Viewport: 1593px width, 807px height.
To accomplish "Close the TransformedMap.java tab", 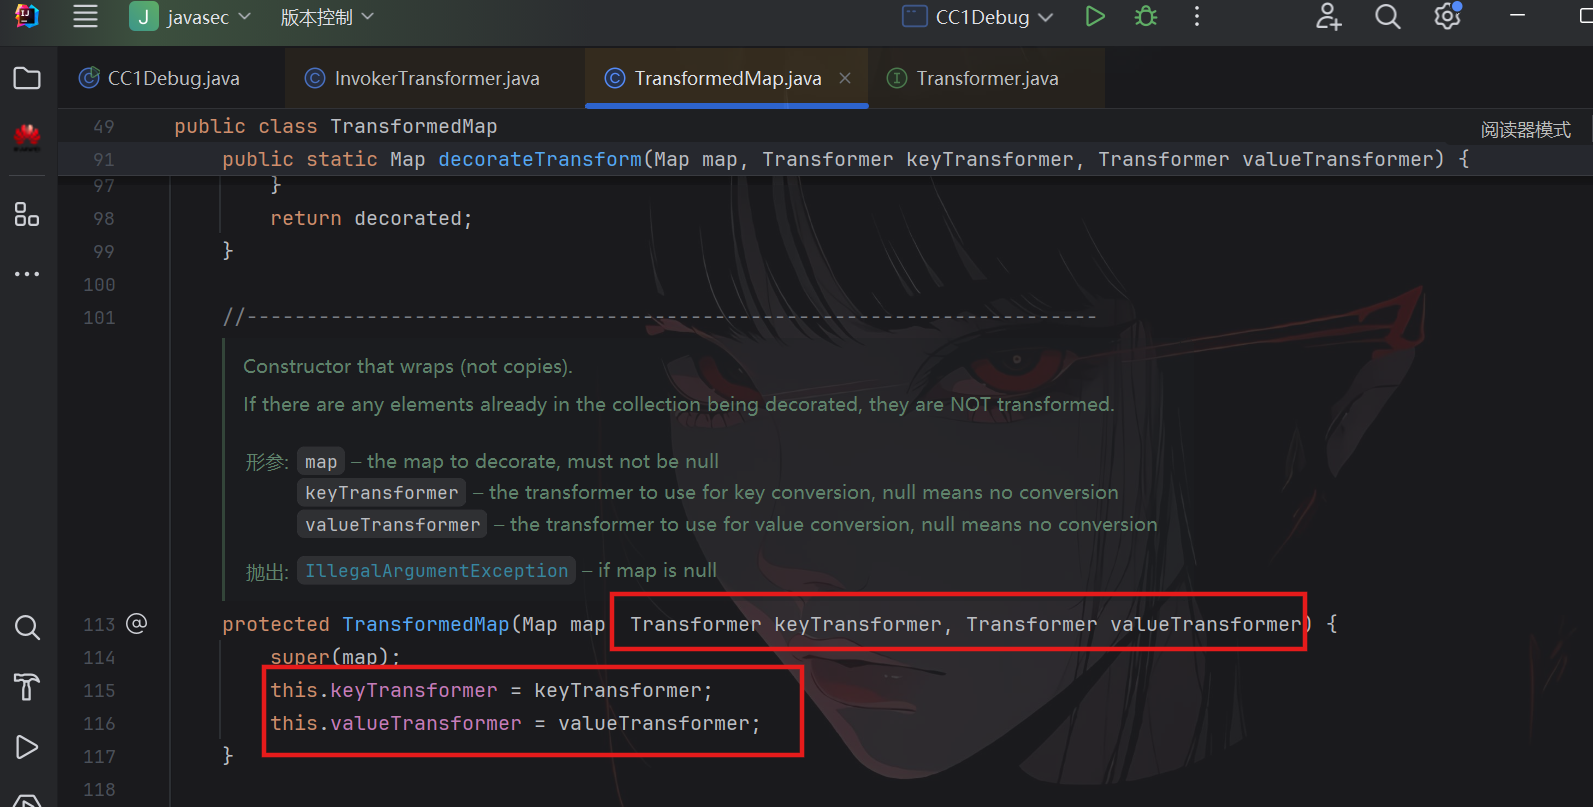I will point(845,78).
